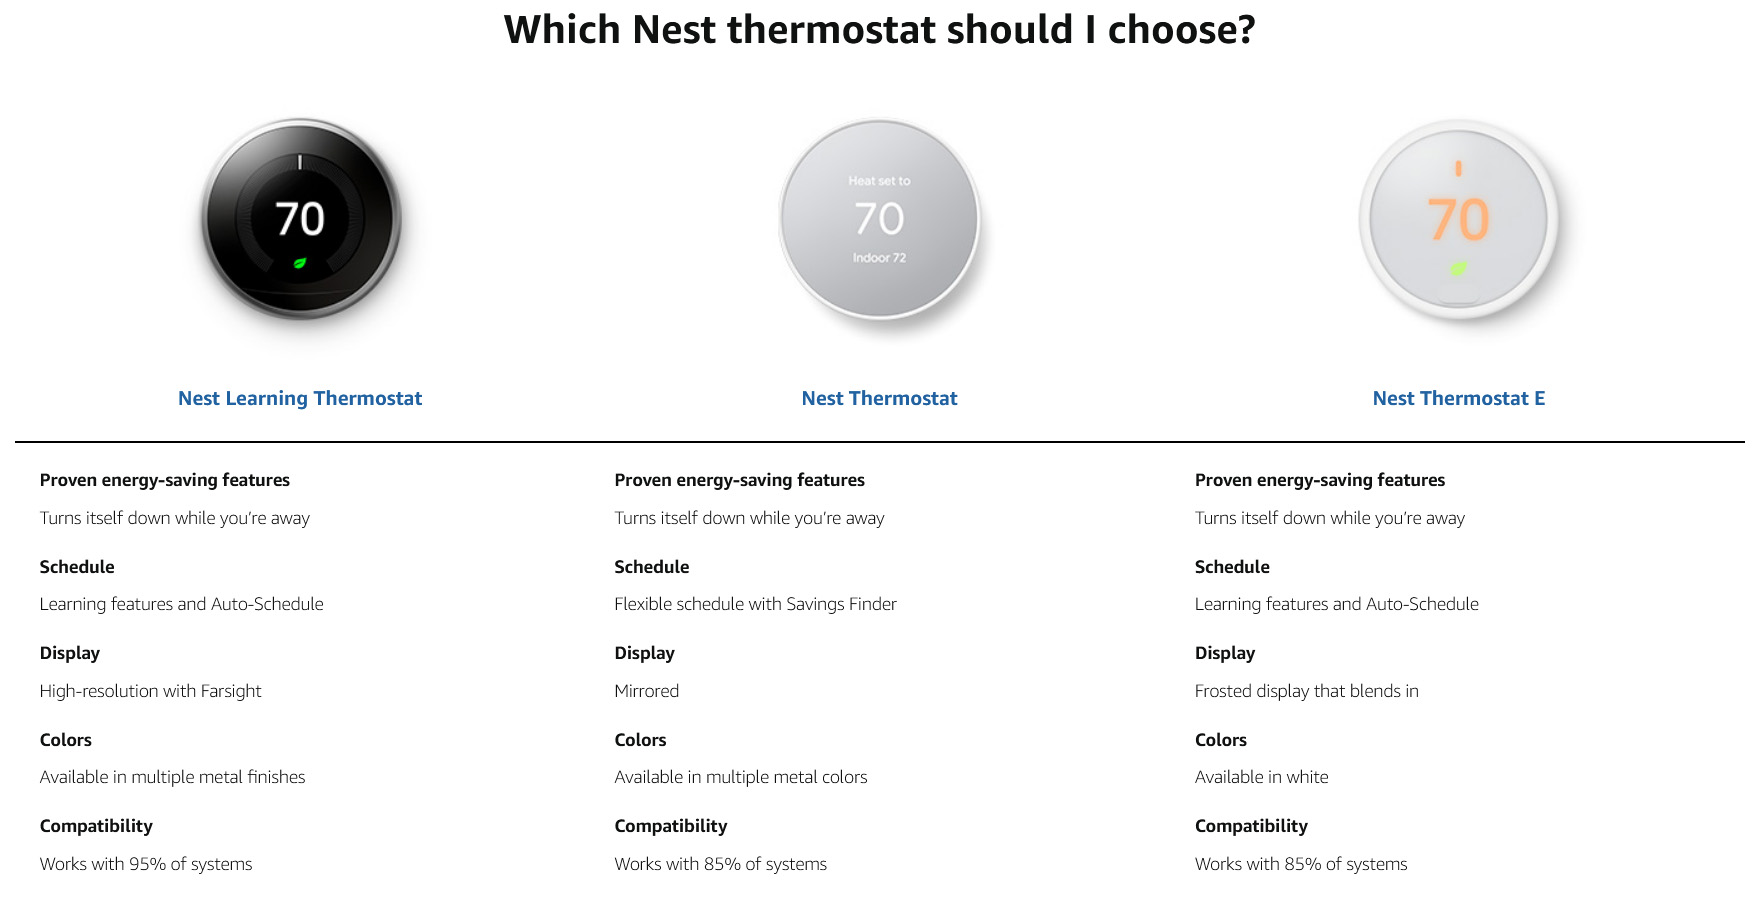1752x901 pixels.
Task: Click Flexible schedule with Savings Finder text
Action: (x=755, y=604)
